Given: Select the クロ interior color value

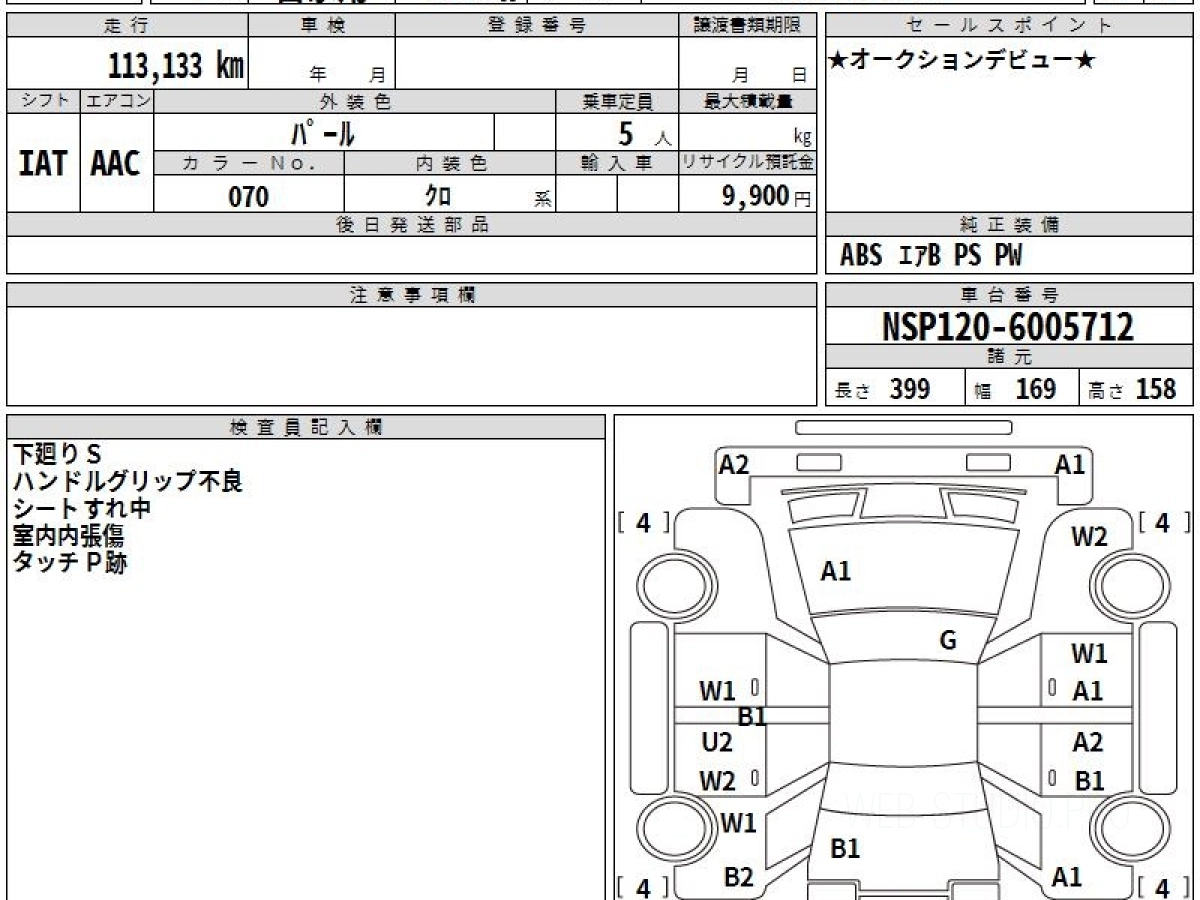Looking at the screenshot, I should [438, 196].
